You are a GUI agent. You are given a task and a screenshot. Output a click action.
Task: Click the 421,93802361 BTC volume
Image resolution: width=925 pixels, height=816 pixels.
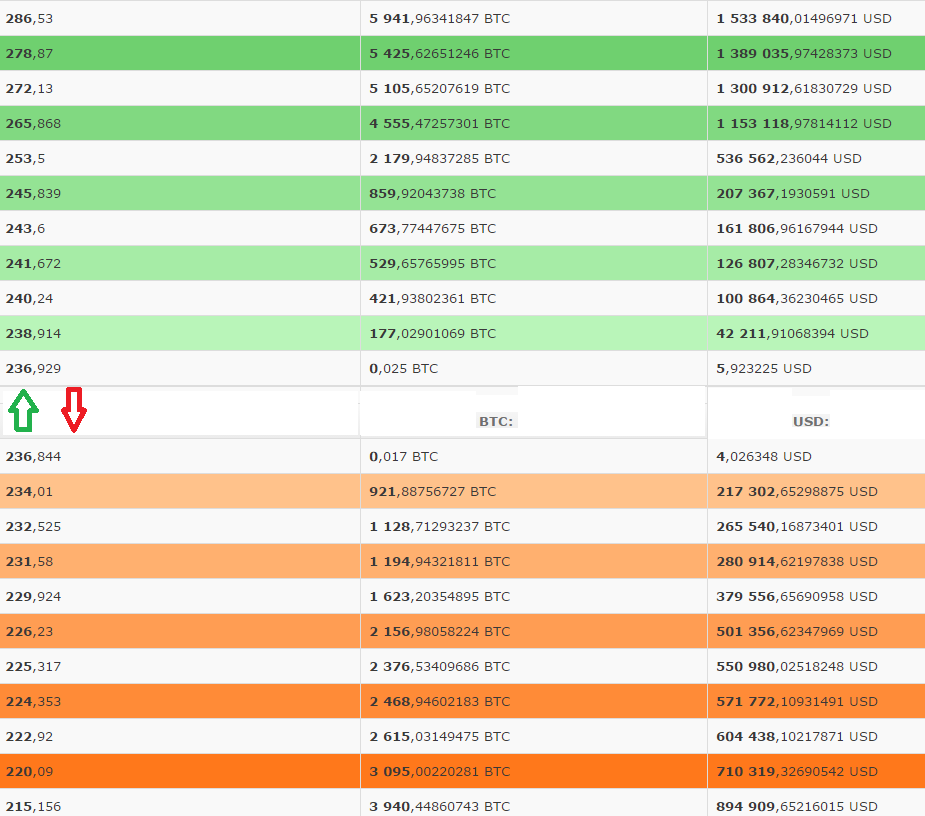click(432, 299)
